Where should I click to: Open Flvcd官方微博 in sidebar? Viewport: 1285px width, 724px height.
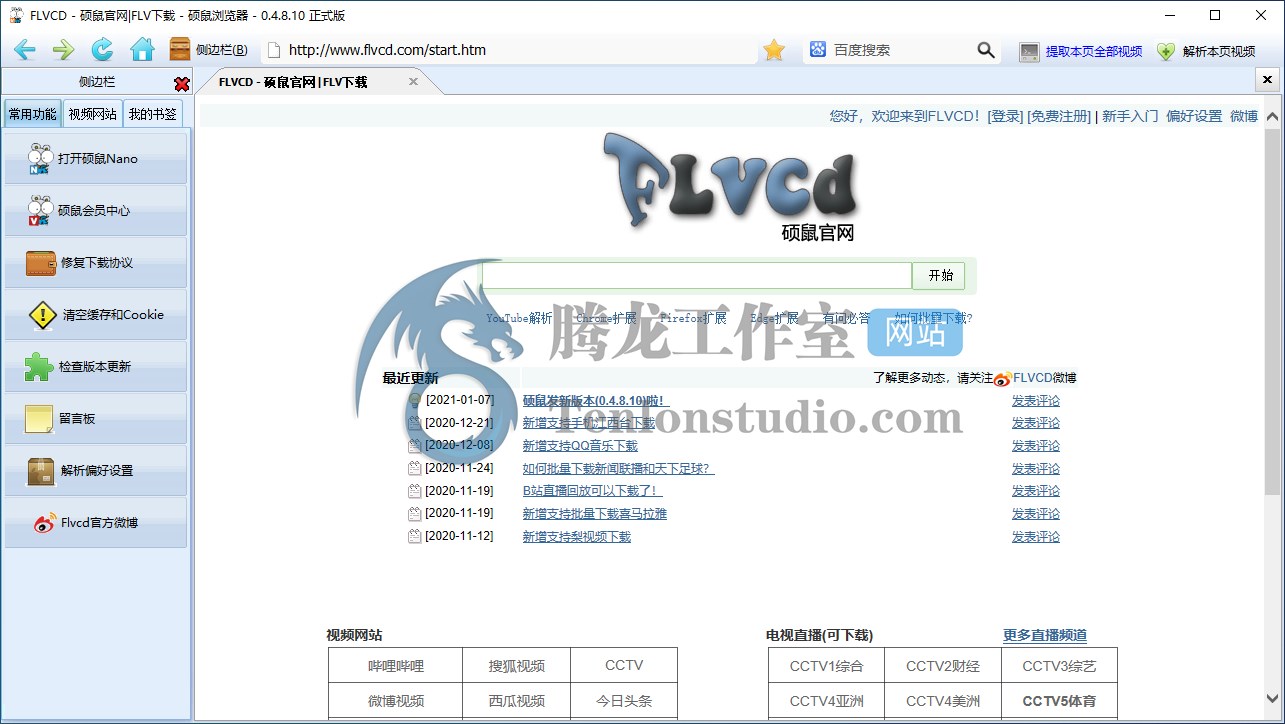(x=96, y=522)
